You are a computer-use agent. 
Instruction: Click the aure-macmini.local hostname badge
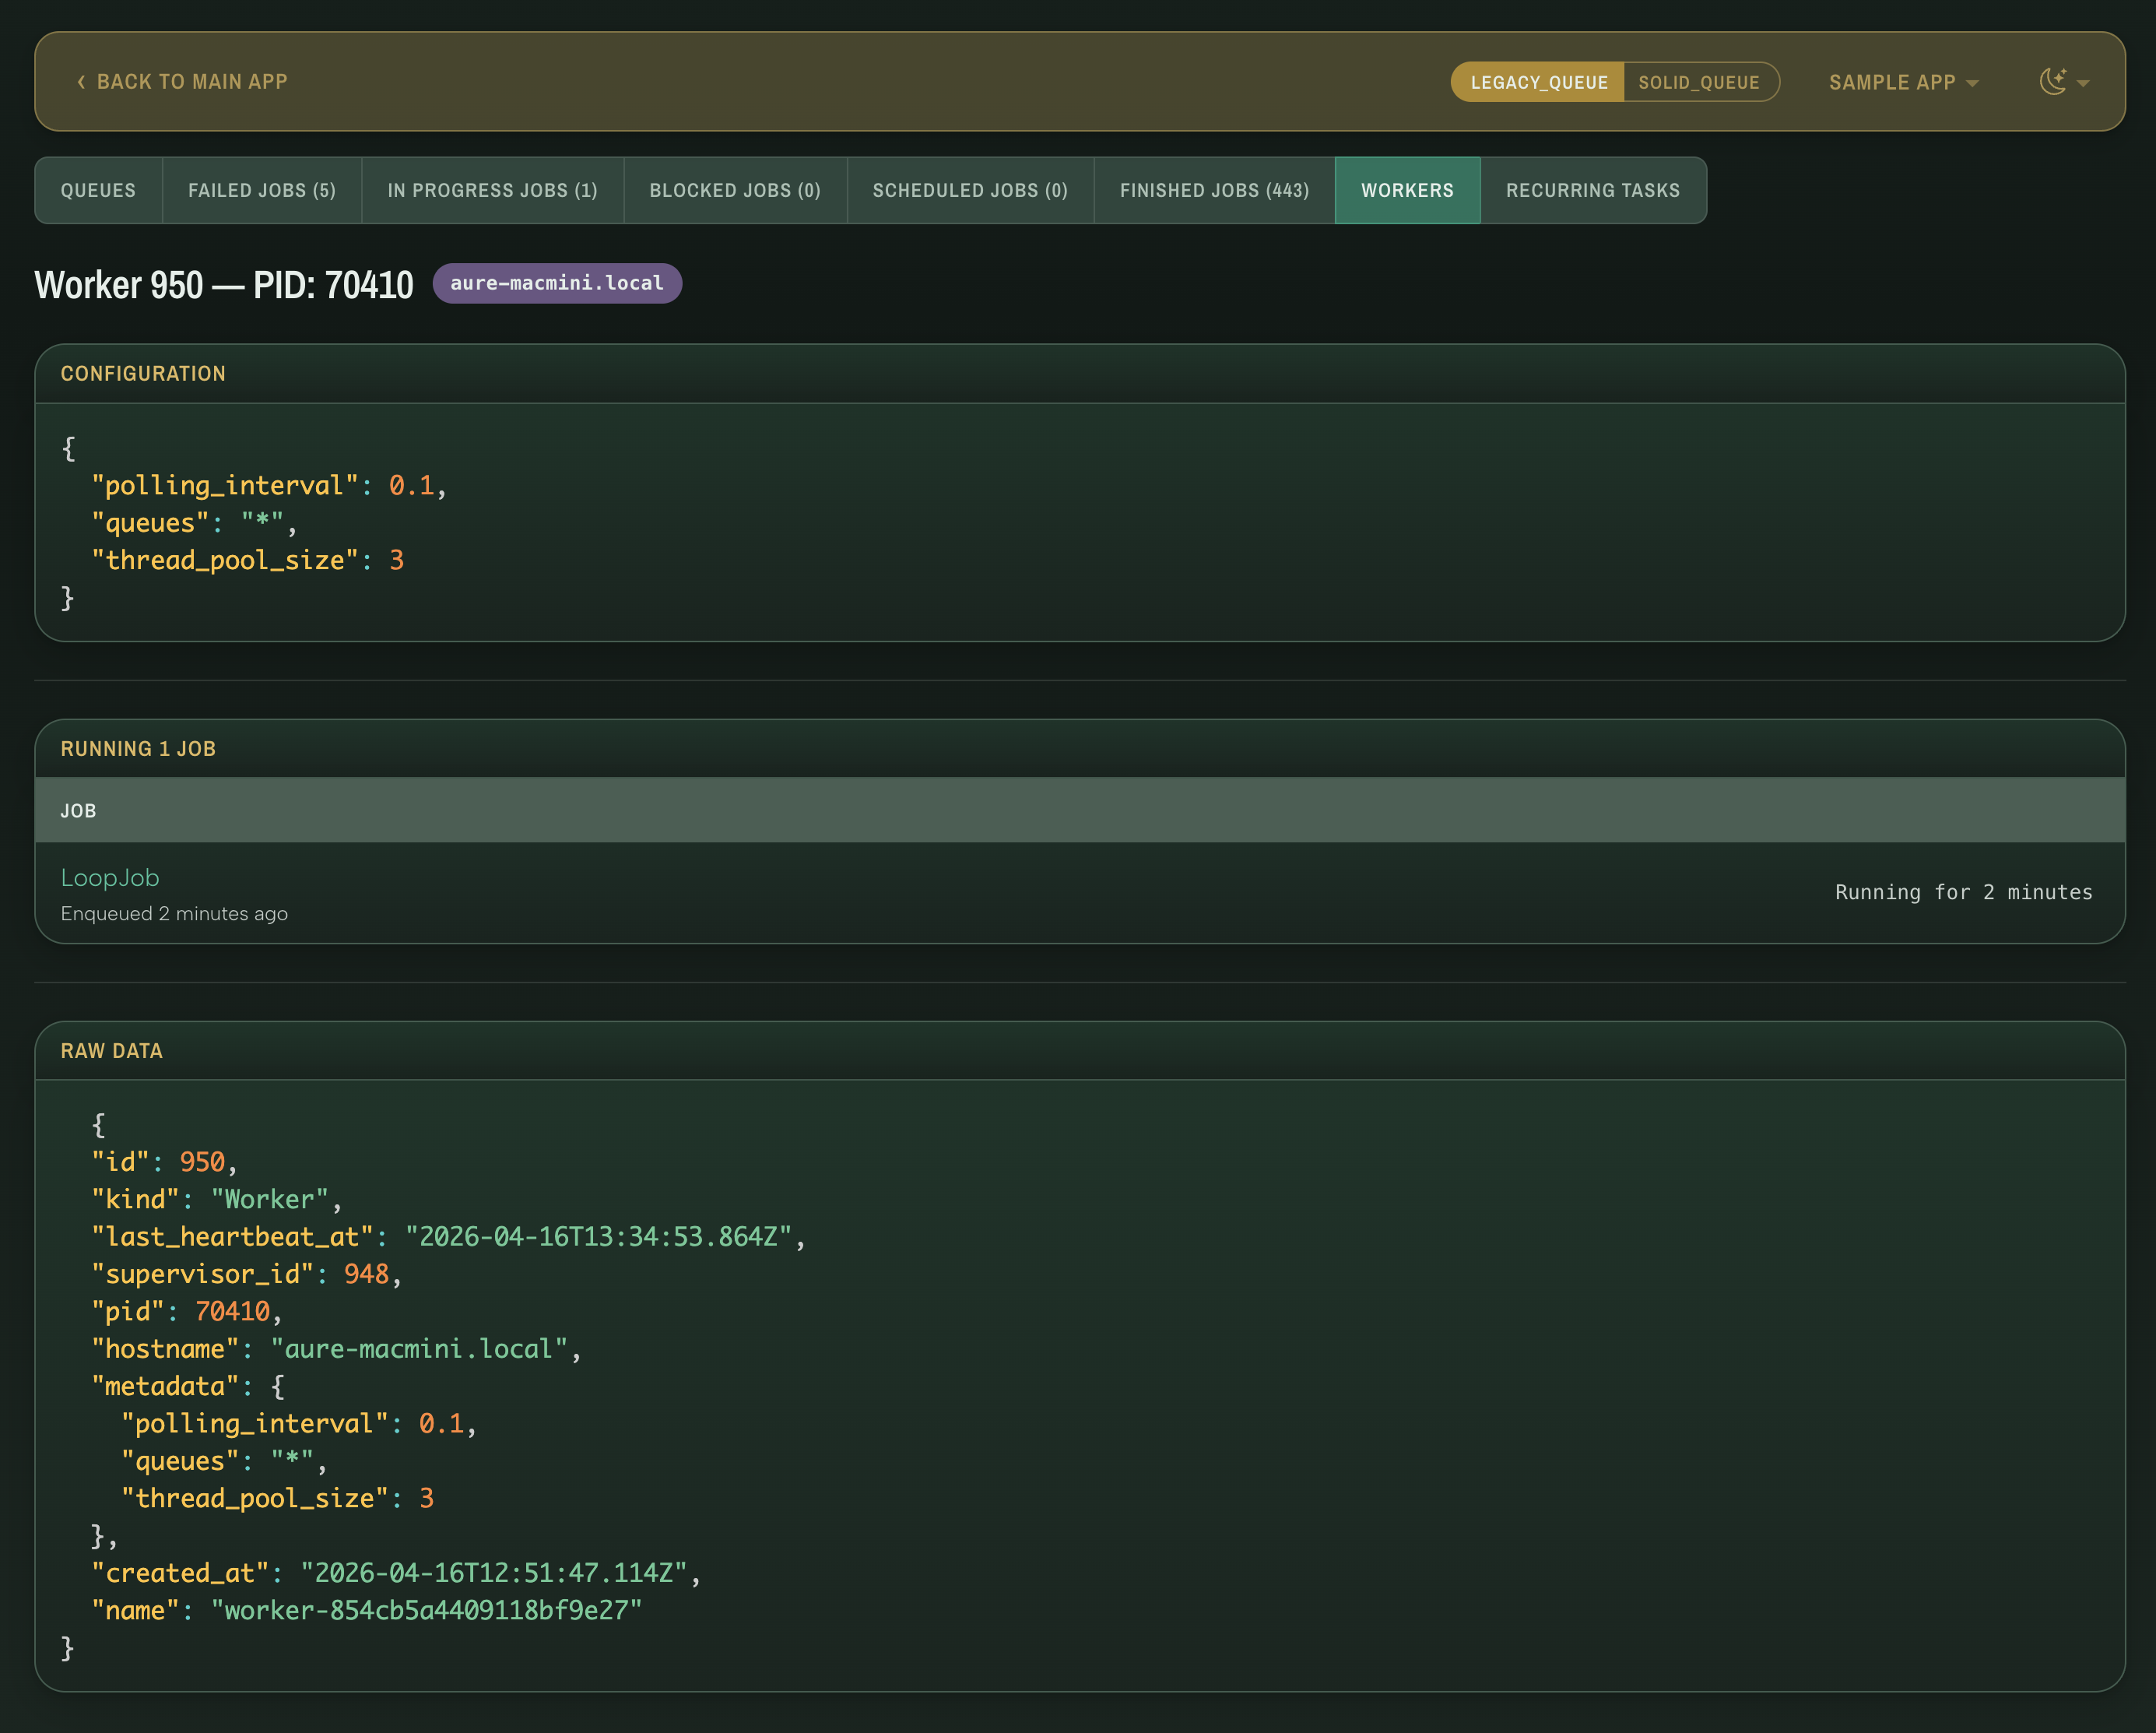557,283
